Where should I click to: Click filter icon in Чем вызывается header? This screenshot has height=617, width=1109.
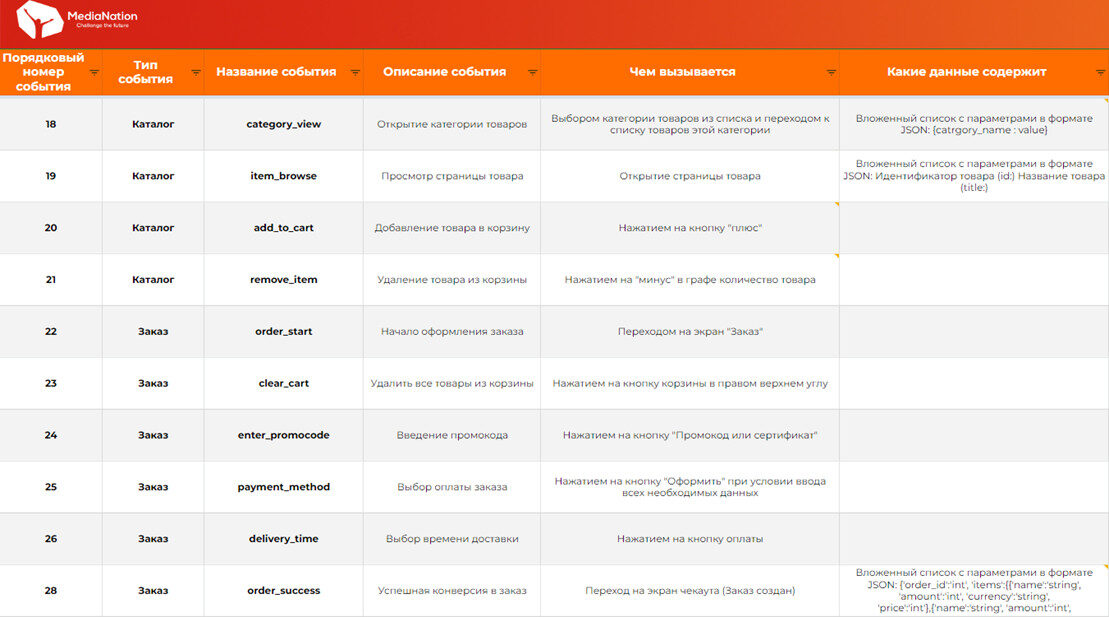[831, 72]
